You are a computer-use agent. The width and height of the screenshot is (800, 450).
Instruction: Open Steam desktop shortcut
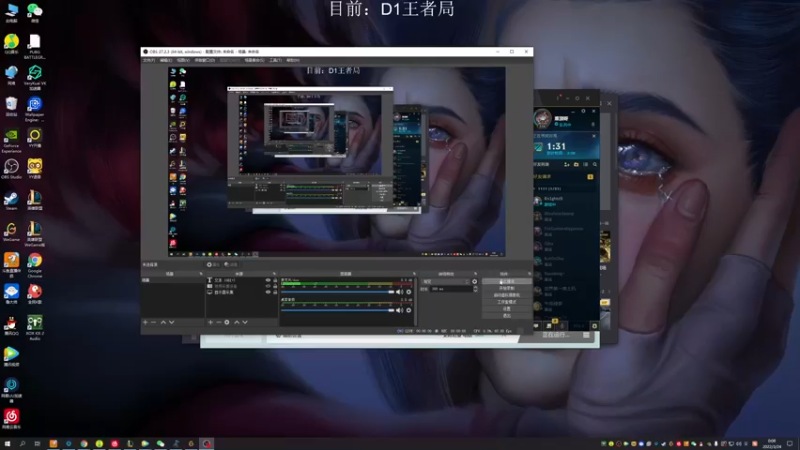click(11, 200)
